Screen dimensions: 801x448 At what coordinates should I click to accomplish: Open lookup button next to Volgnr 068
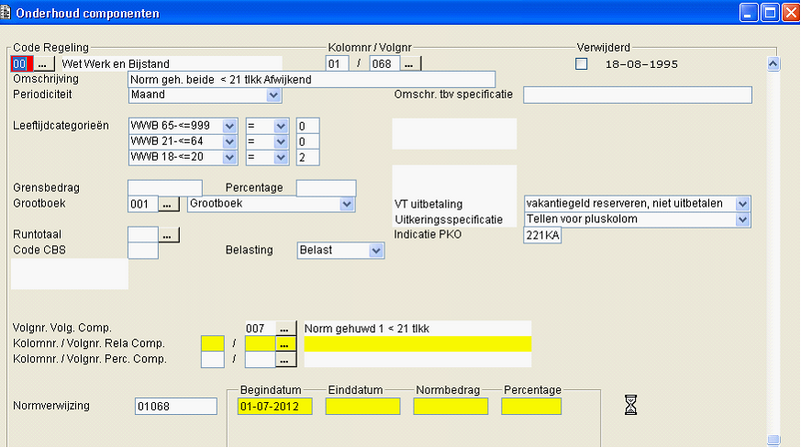410,64
